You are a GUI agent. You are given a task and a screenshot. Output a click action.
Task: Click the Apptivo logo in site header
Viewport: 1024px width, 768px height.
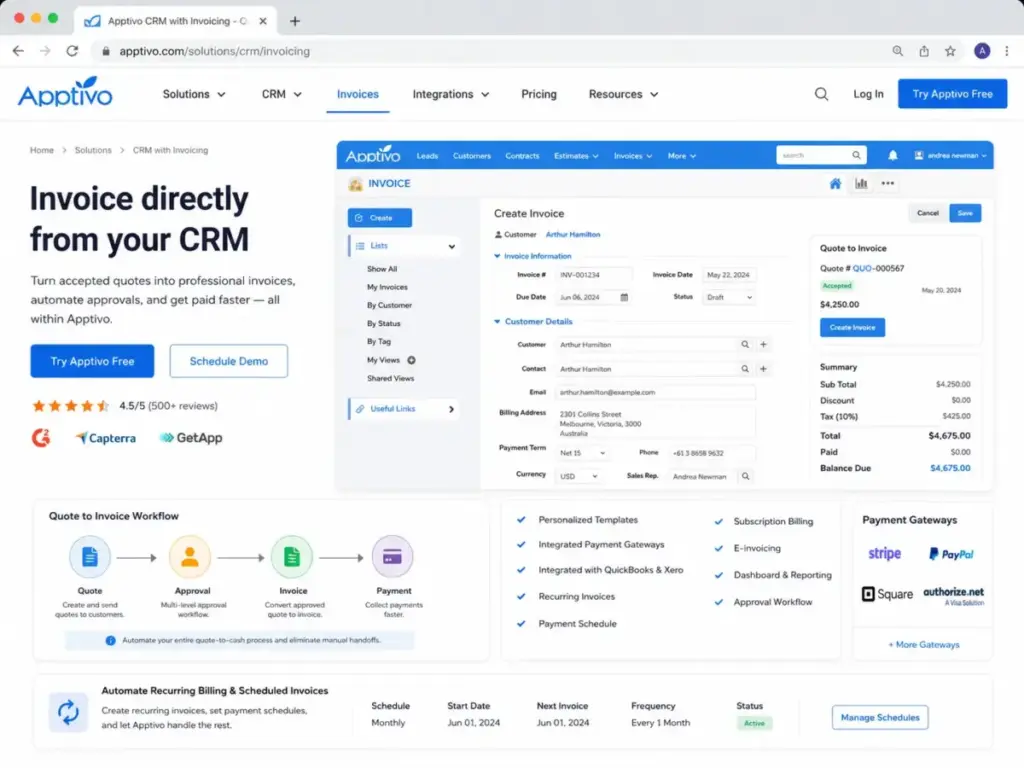[x=65, y=92]
